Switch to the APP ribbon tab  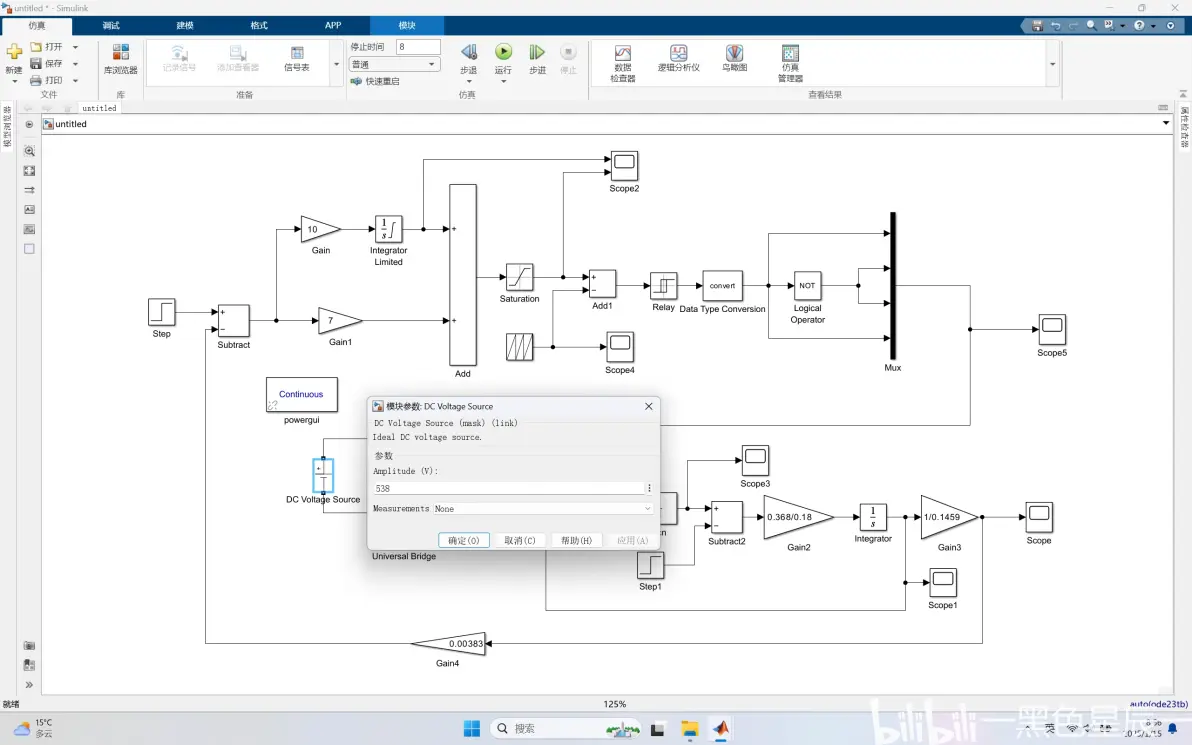click(333, 25)
